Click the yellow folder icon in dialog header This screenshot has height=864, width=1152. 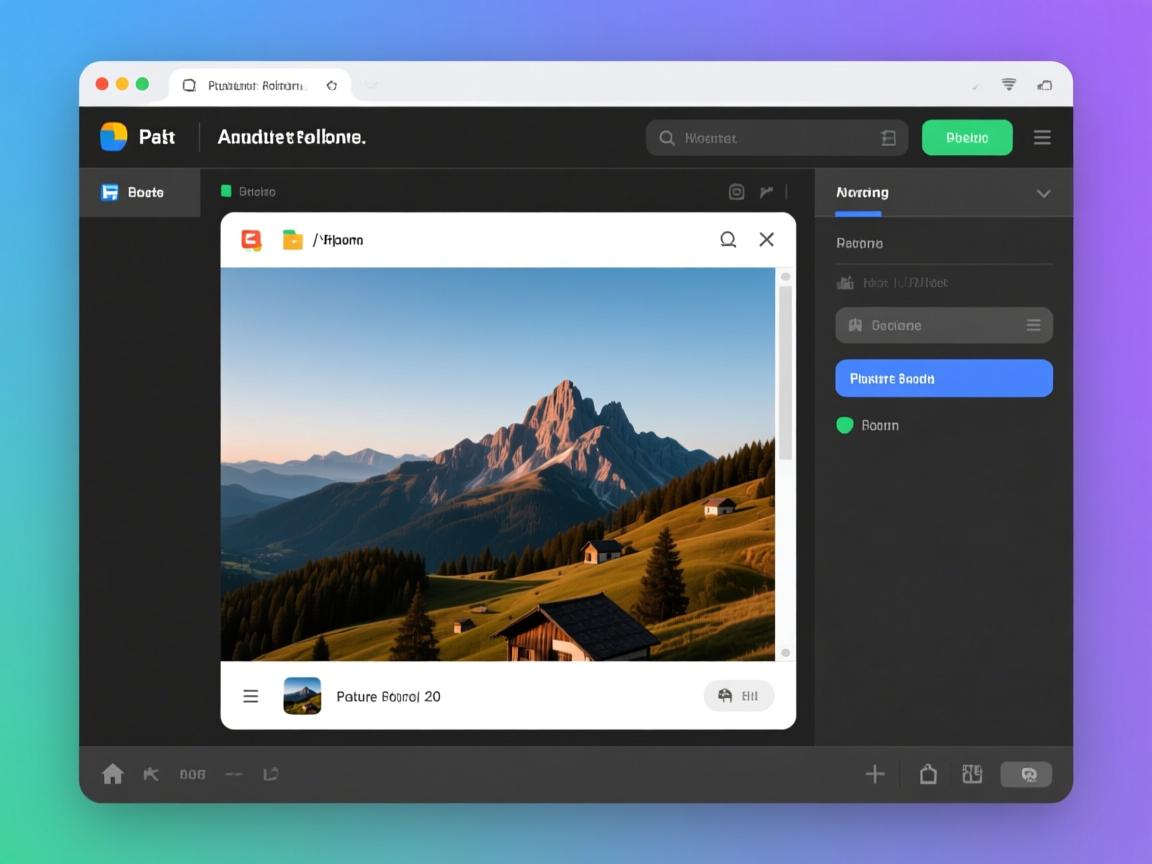tap(293, 240)
